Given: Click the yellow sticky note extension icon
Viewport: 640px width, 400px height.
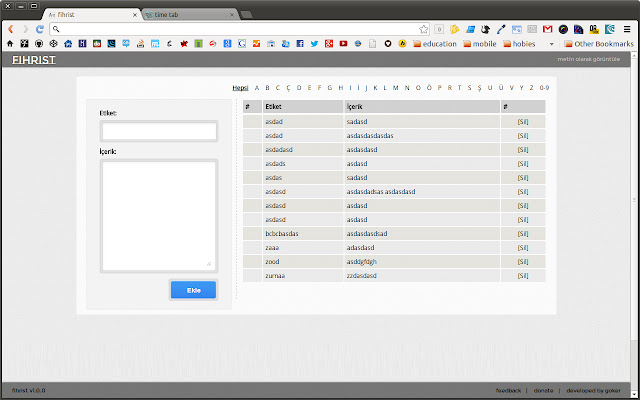Looking at the screenshot, I should pyautogui.click(x=454, y=29).
